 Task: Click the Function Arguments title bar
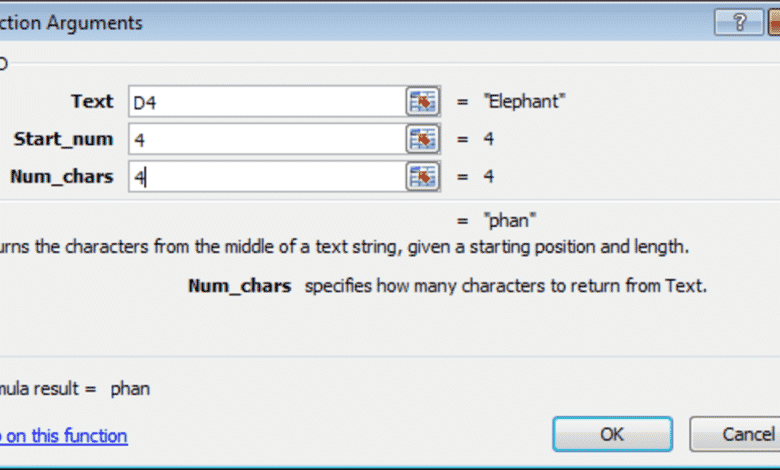pyautogui.click(x=300, y=22)
